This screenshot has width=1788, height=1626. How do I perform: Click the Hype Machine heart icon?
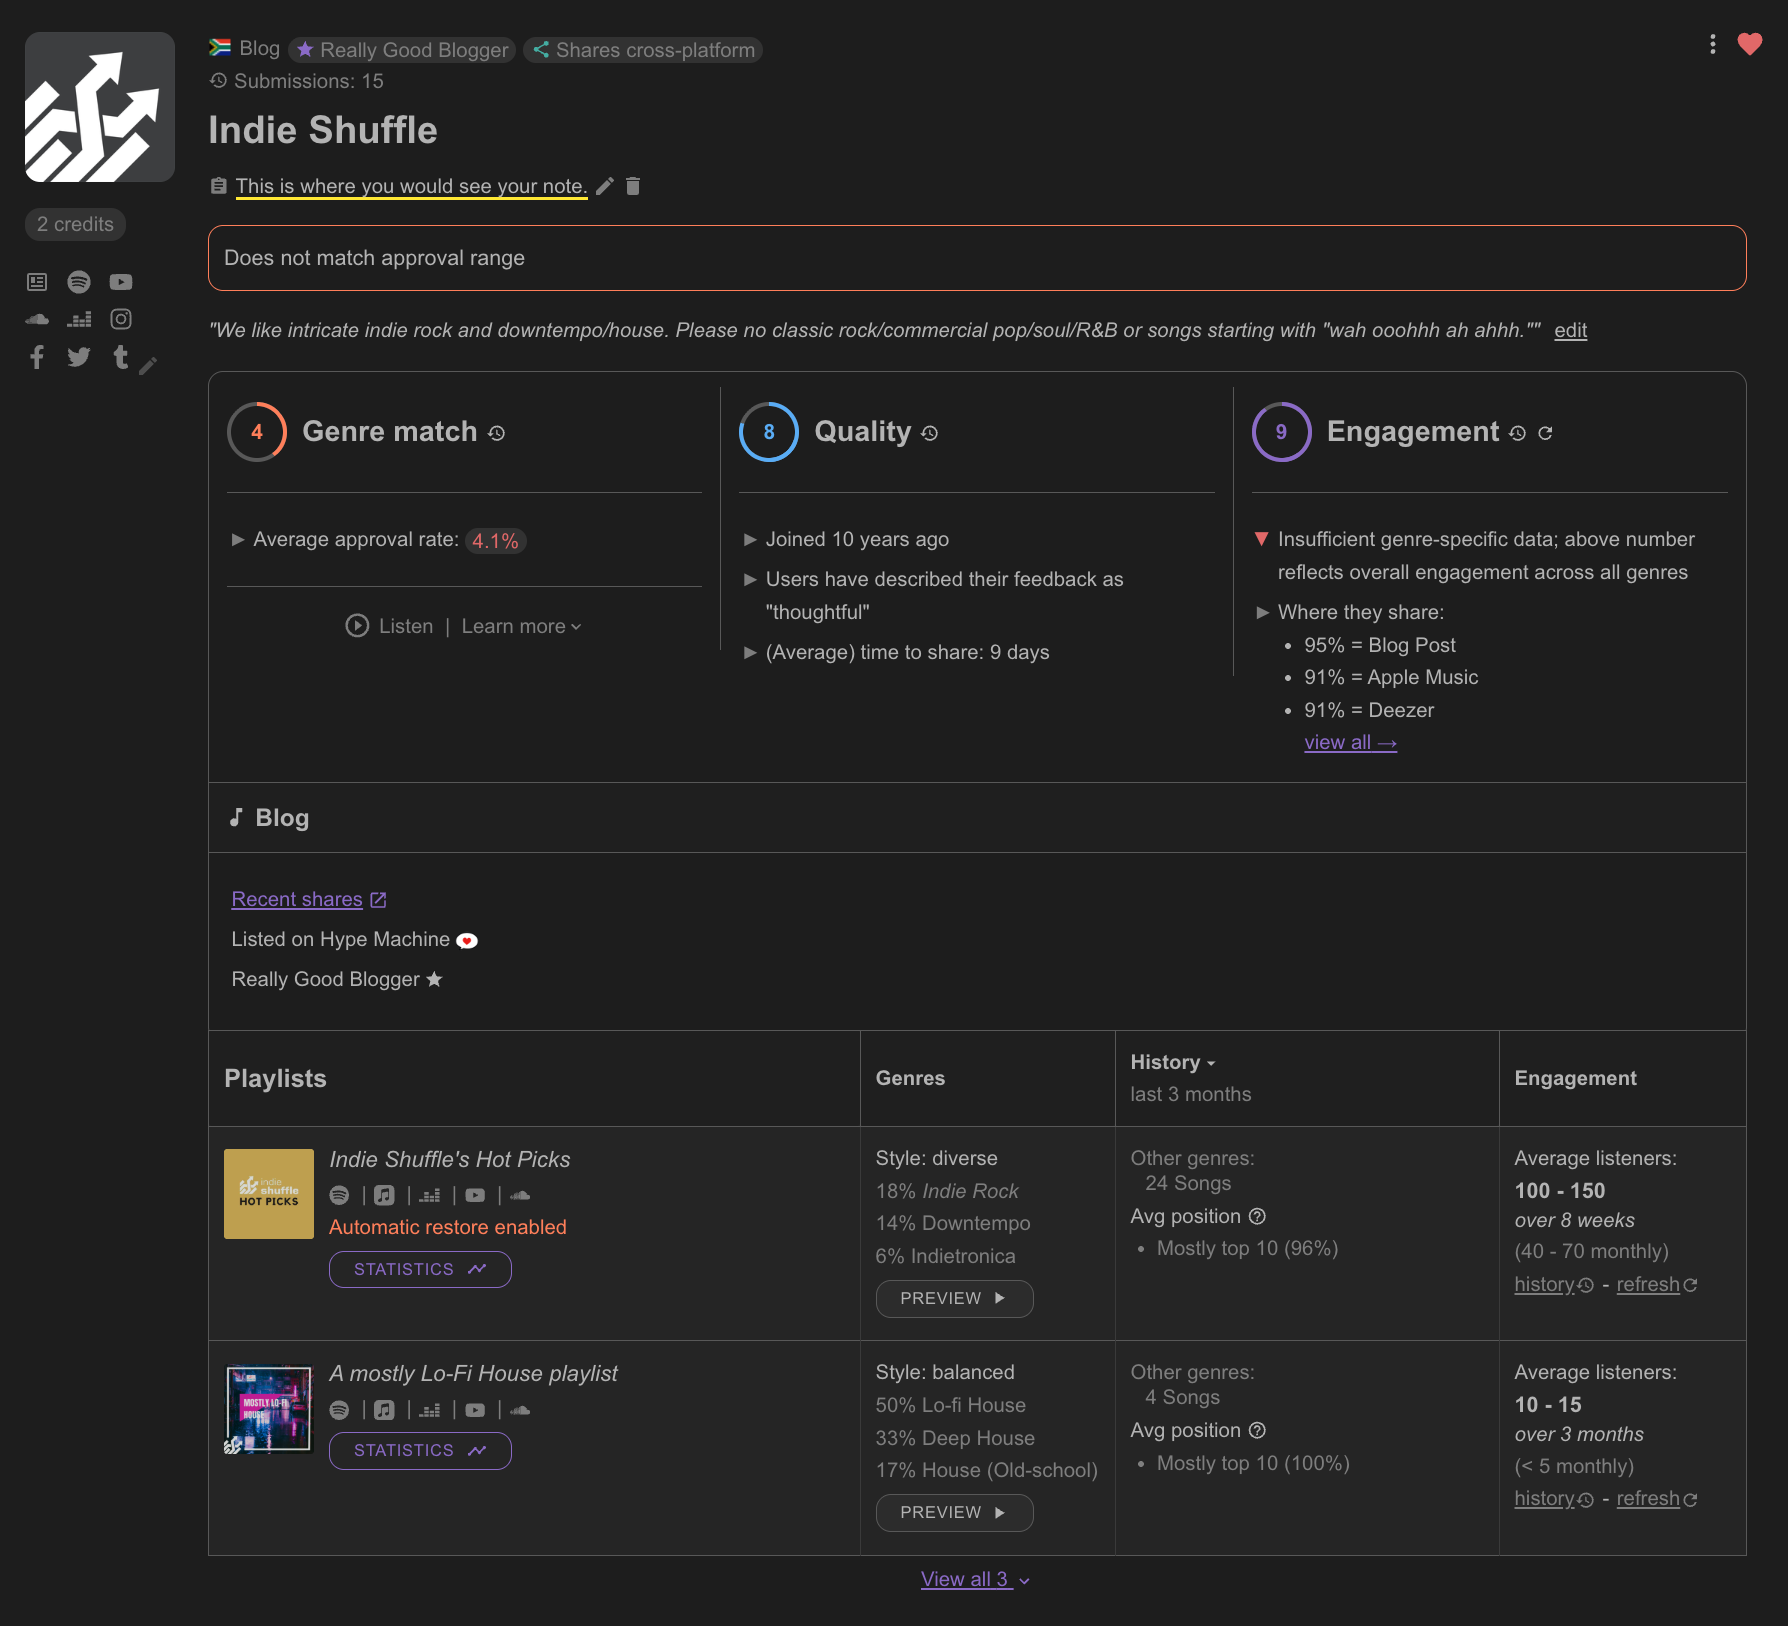(x=467, y=940)
